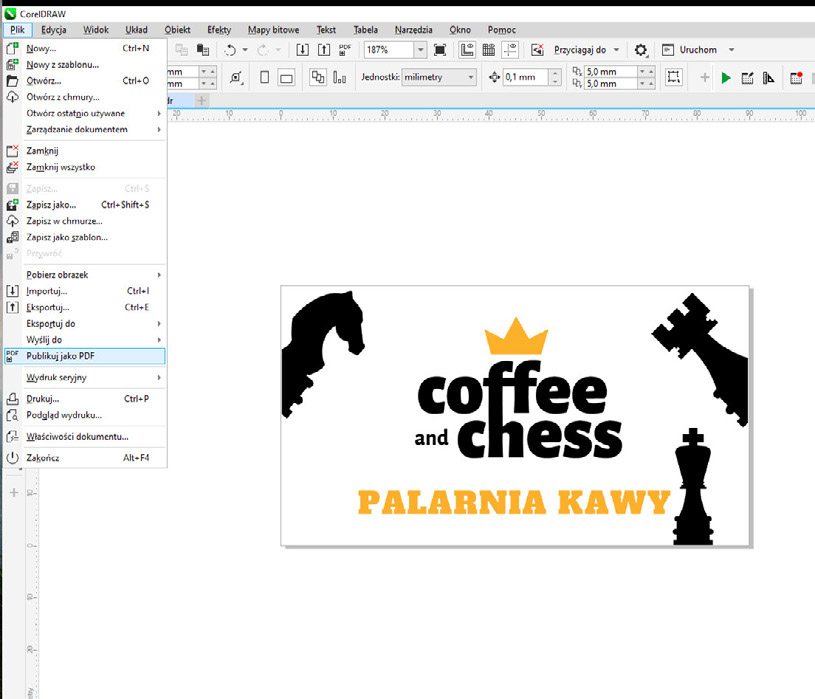The width and height of the screenshot is (815, 699).
Task: Open the Mapy bitowe menu
Action: coord(273,30)
